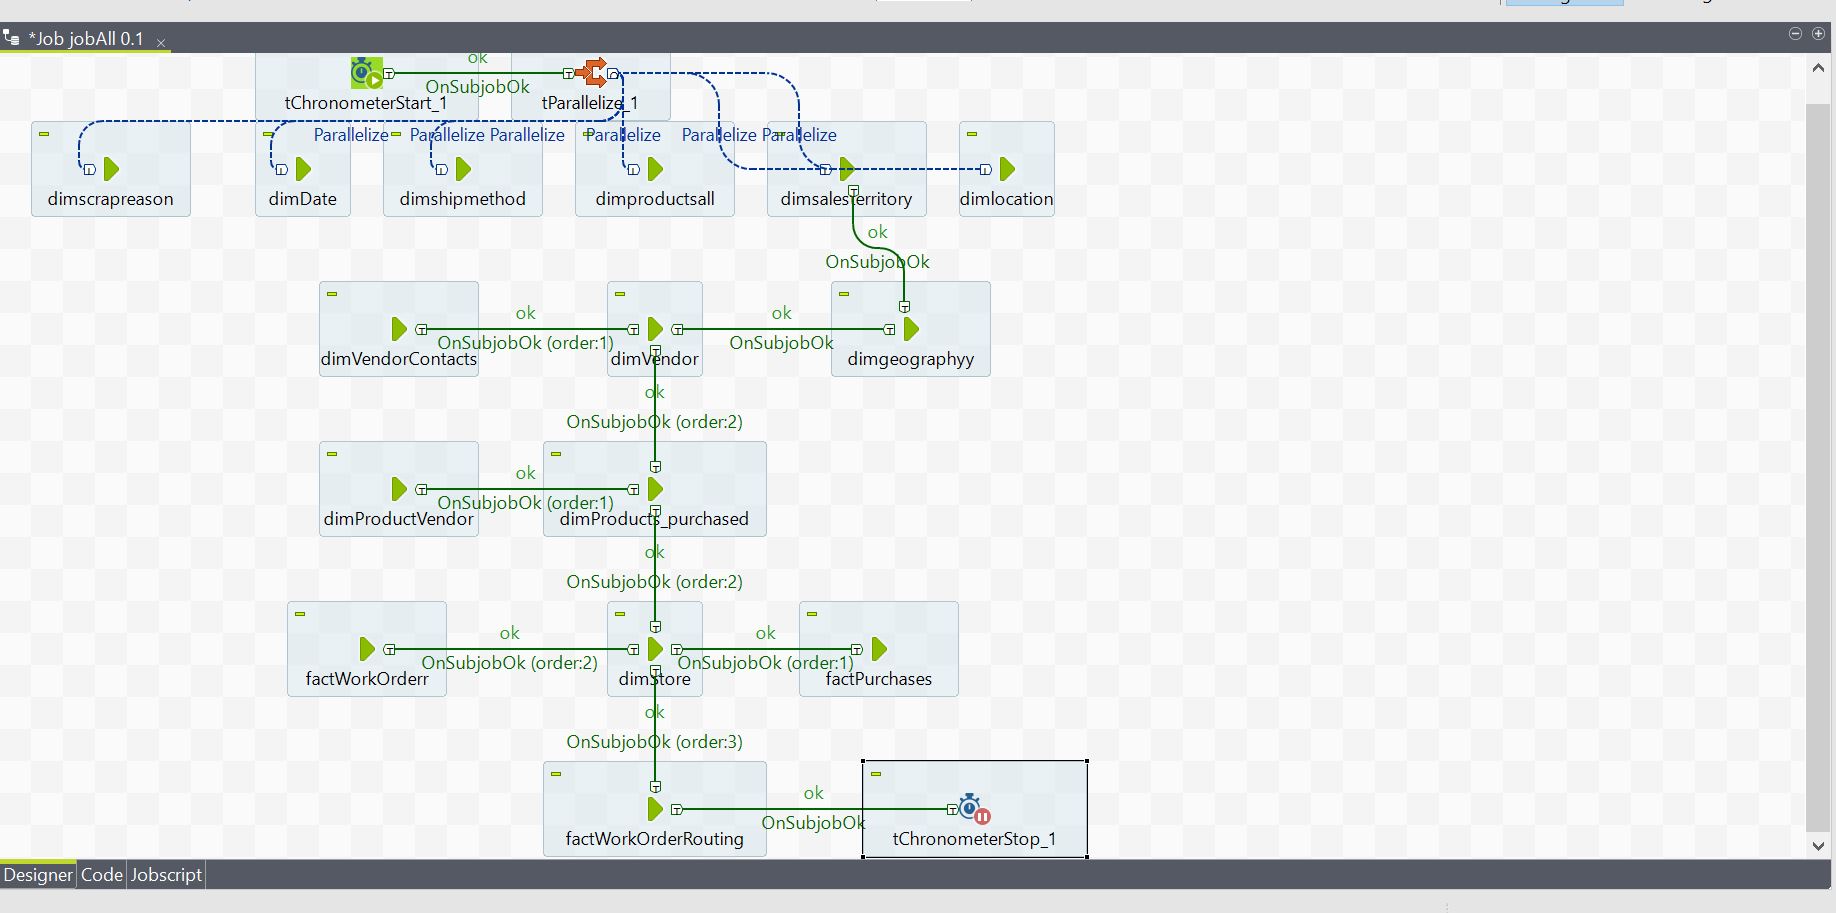The image size is (1836, 913).
Task: Select the dimgeographyy job icon
Action: (x=911, y=329)
